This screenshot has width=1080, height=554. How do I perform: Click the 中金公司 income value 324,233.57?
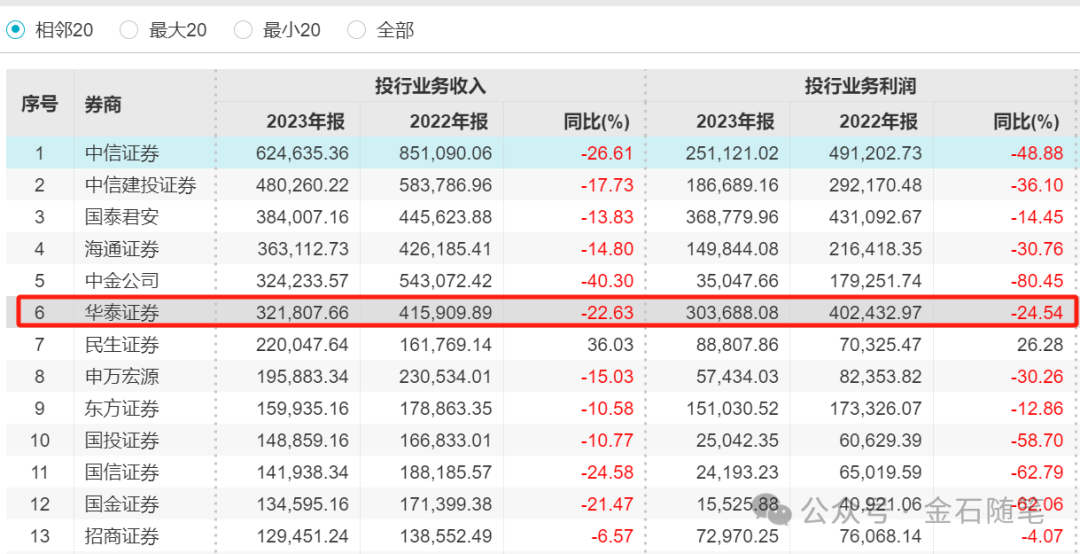(x=305, y=281)
